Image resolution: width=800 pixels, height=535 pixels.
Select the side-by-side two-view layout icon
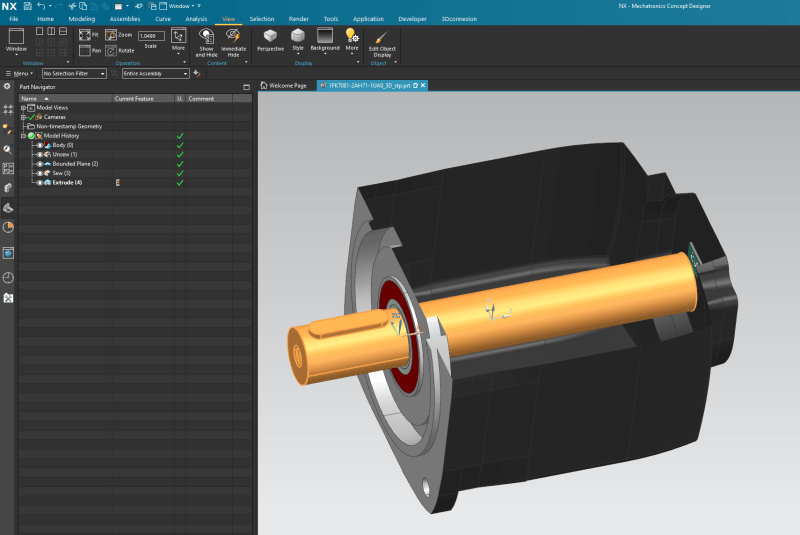click(51, 31)
